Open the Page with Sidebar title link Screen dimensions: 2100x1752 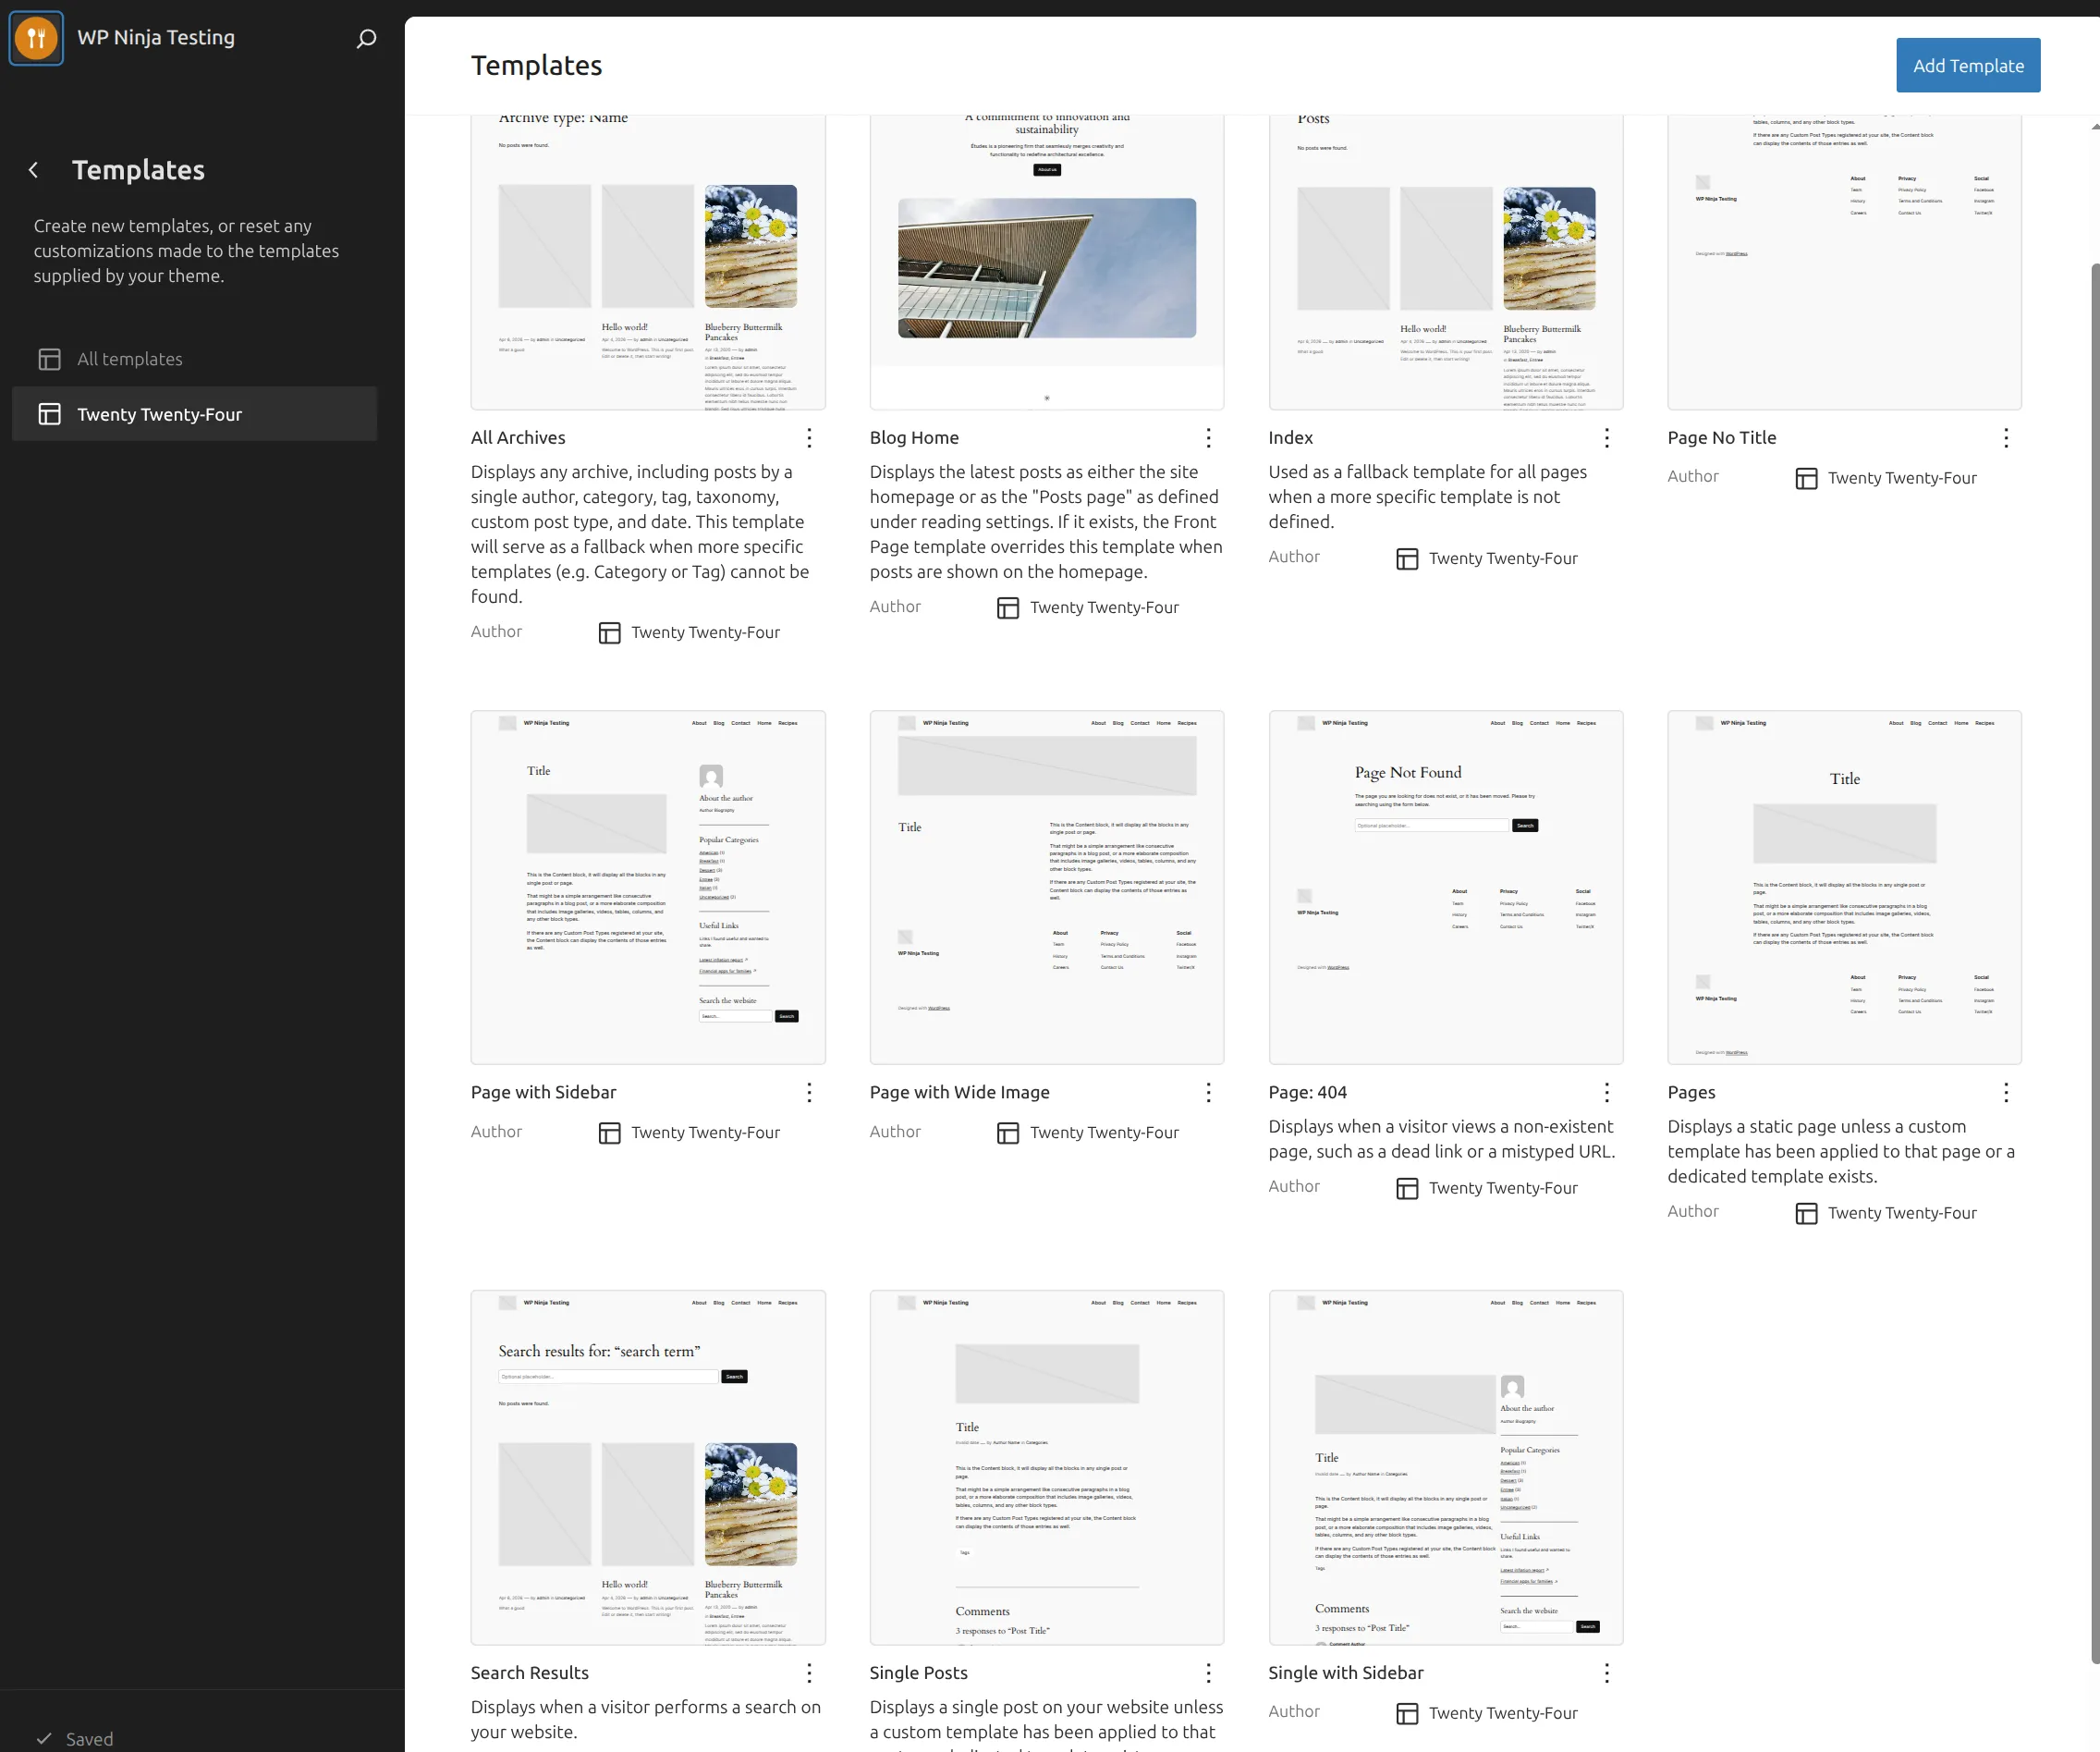[x=543, y=1092]
